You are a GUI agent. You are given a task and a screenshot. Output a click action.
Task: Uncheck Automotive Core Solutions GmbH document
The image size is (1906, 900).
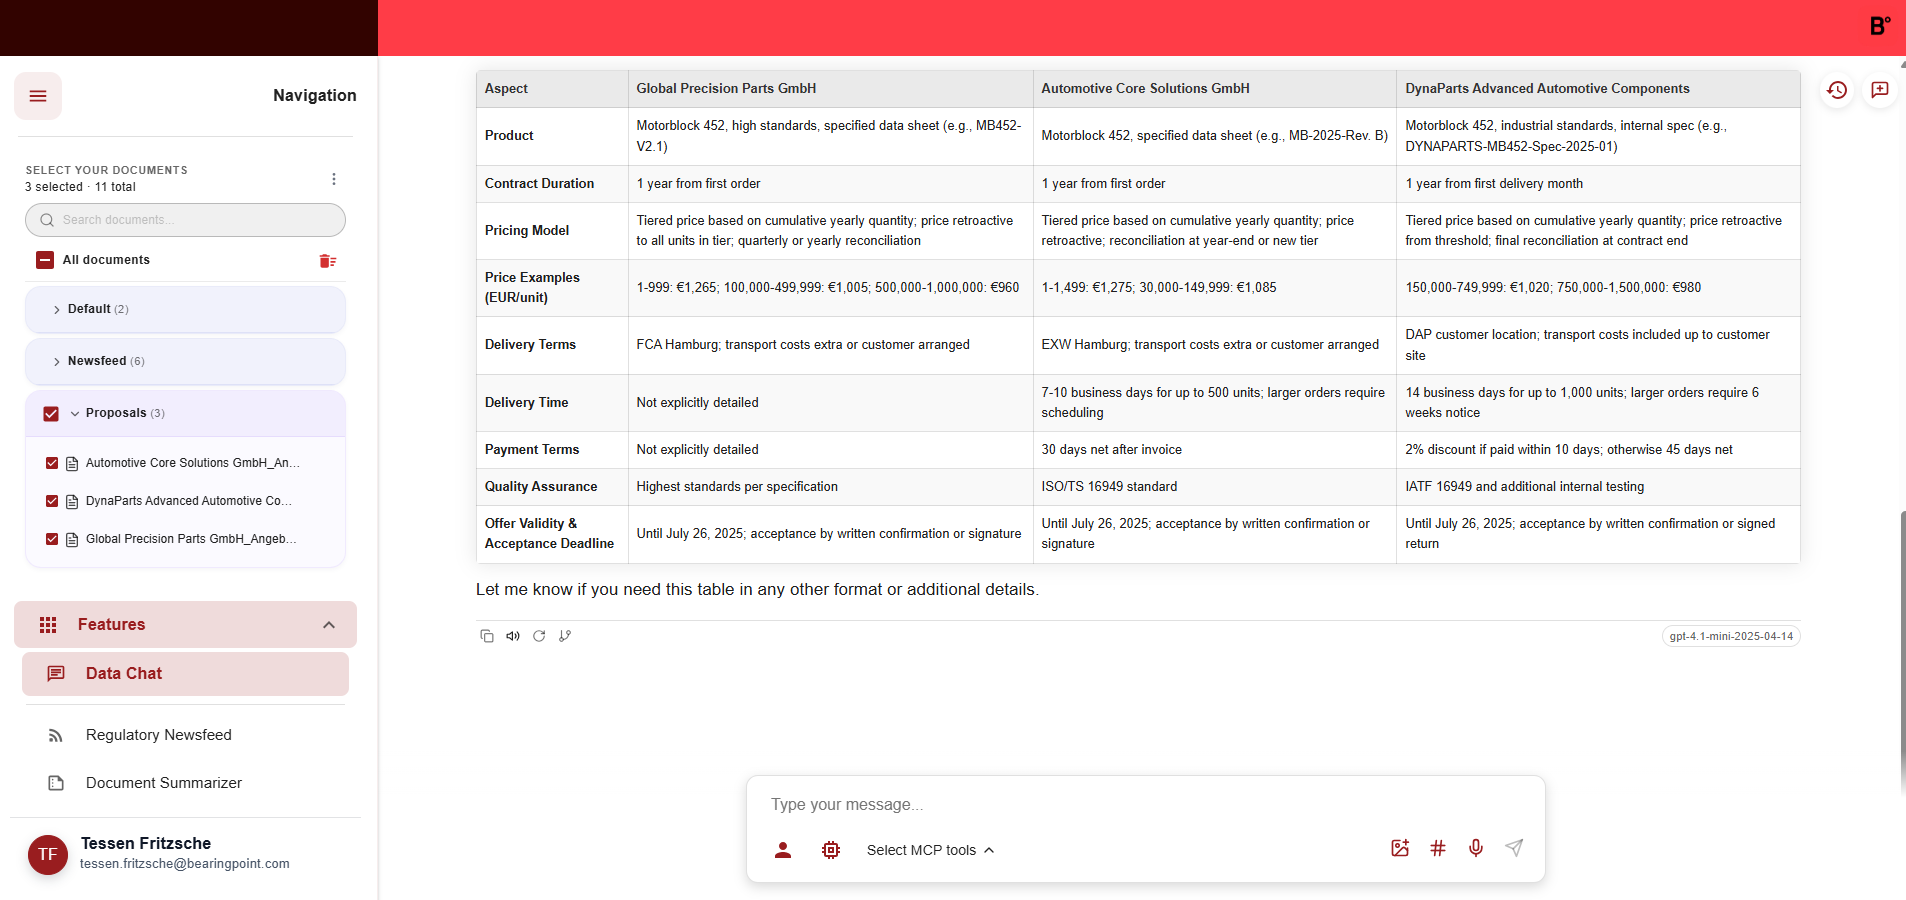[52, 463]
